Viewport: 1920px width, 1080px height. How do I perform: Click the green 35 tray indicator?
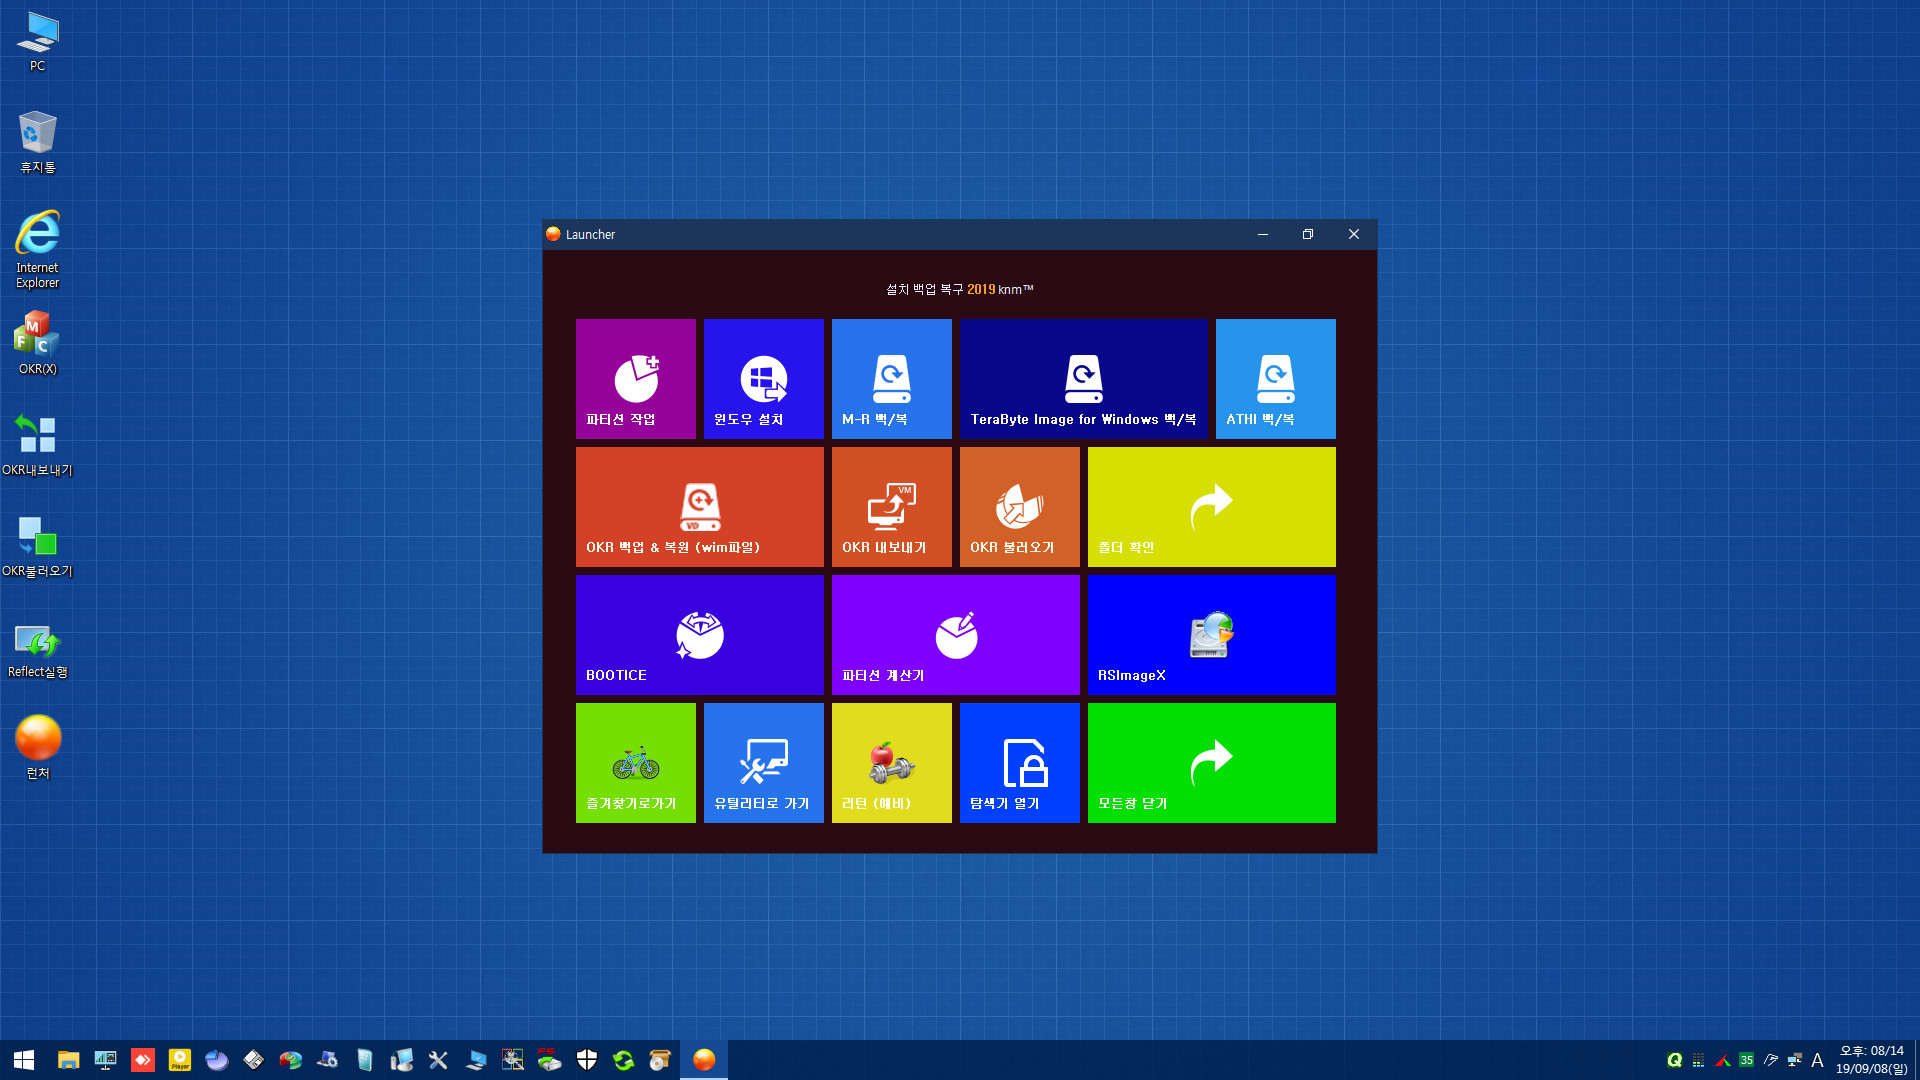pos(1746,1060)
